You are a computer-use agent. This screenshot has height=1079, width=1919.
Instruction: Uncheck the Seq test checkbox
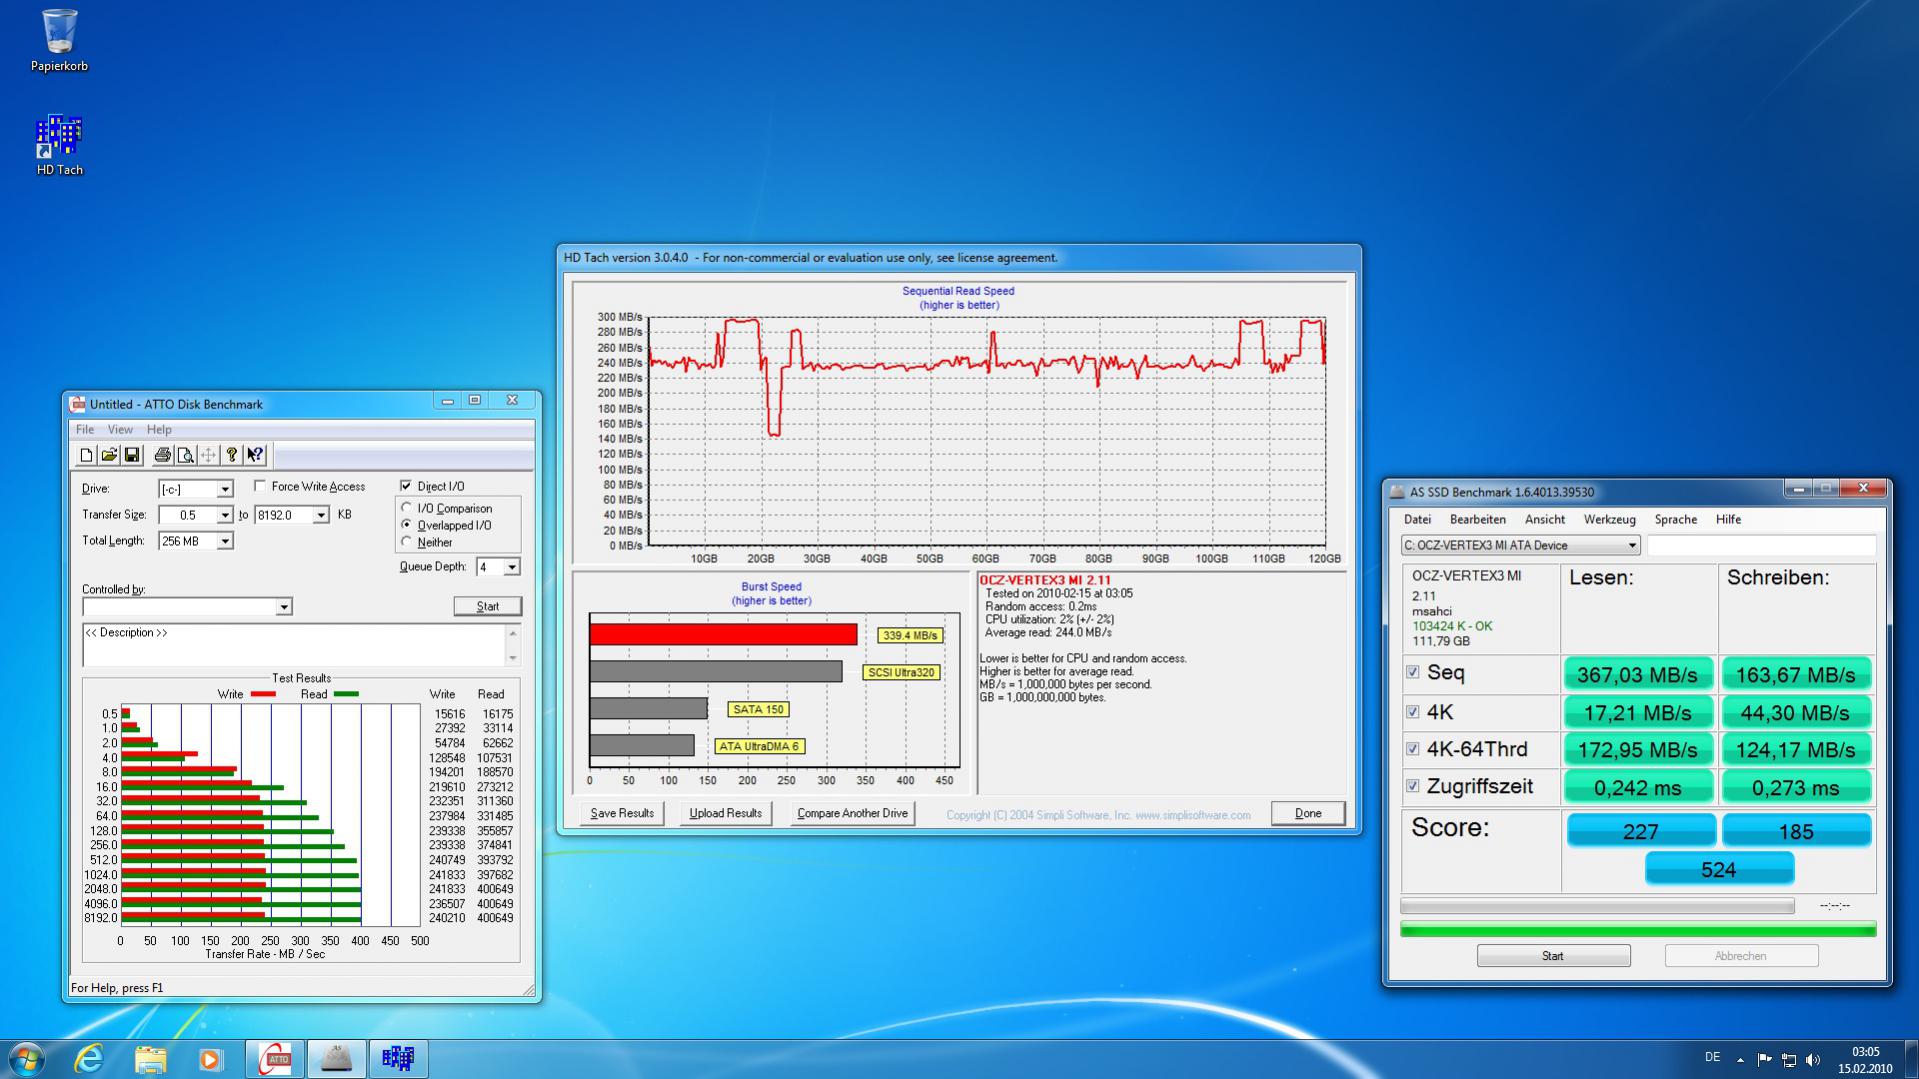(1413, 672)
